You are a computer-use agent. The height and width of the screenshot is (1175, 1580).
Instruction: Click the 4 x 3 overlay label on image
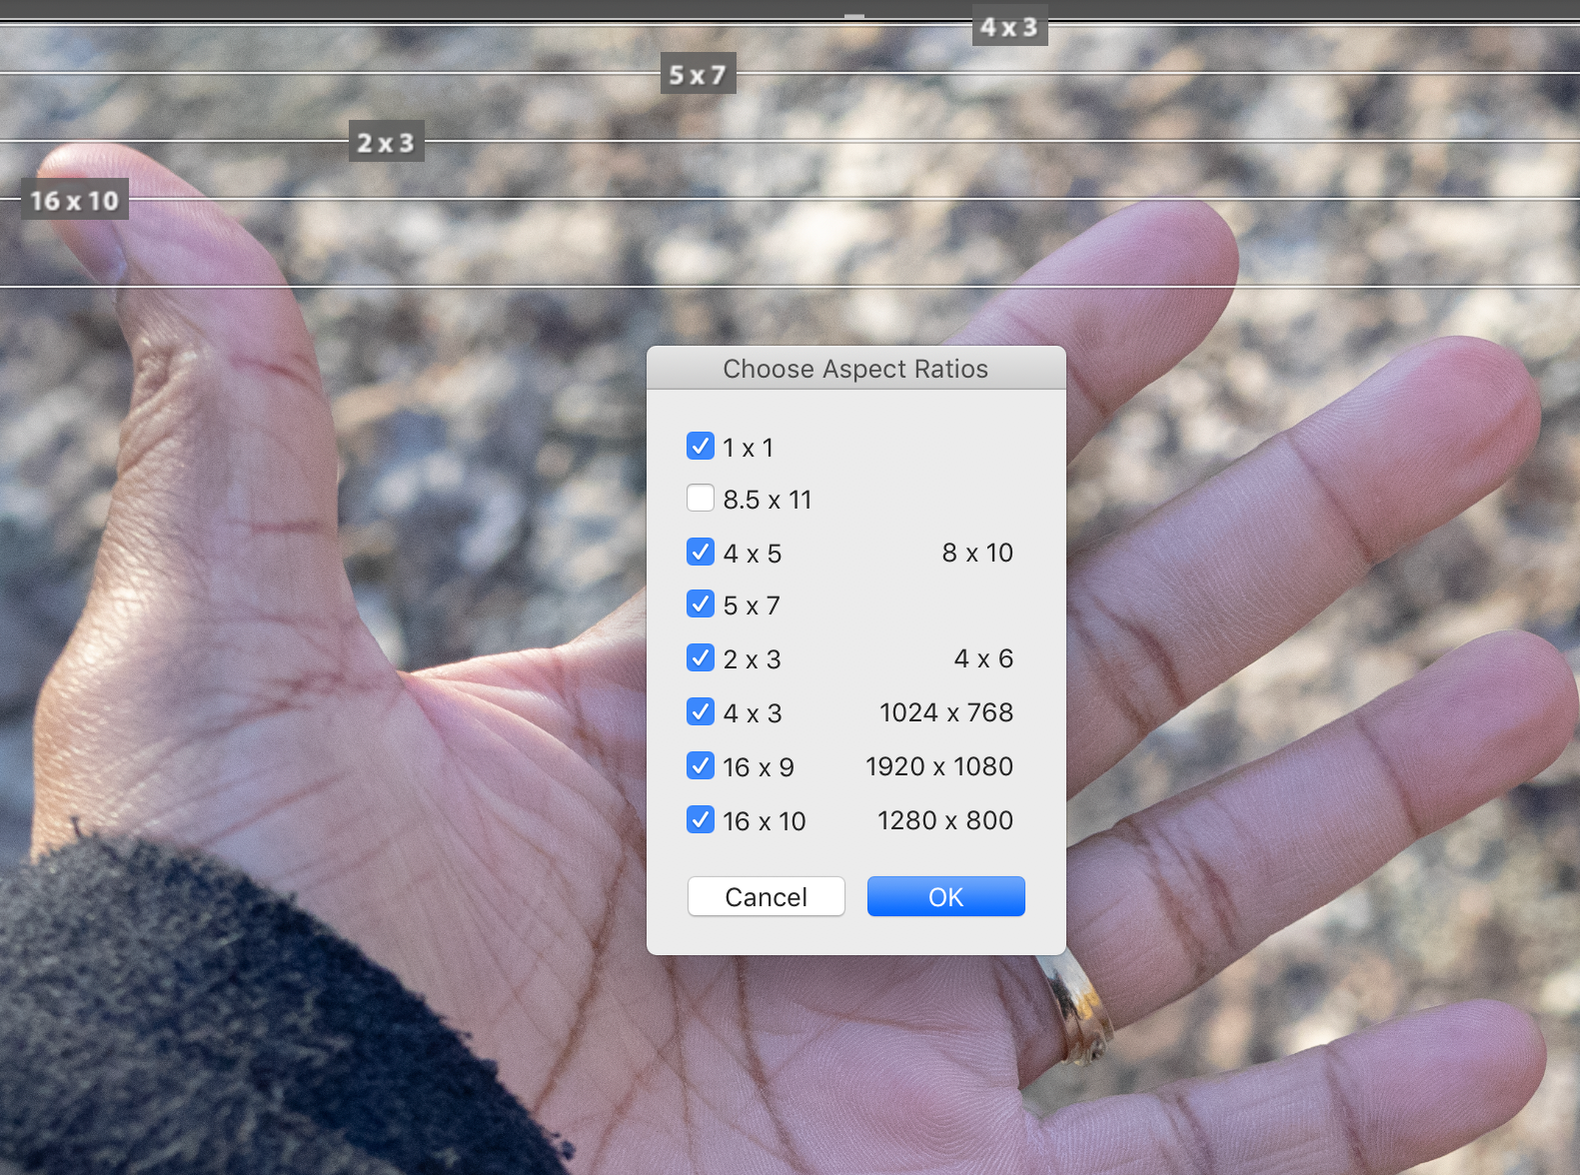(1010, 27)
